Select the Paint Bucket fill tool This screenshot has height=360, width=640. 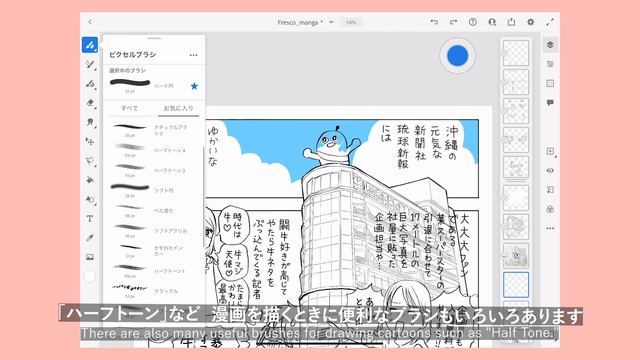pos(90,180)
